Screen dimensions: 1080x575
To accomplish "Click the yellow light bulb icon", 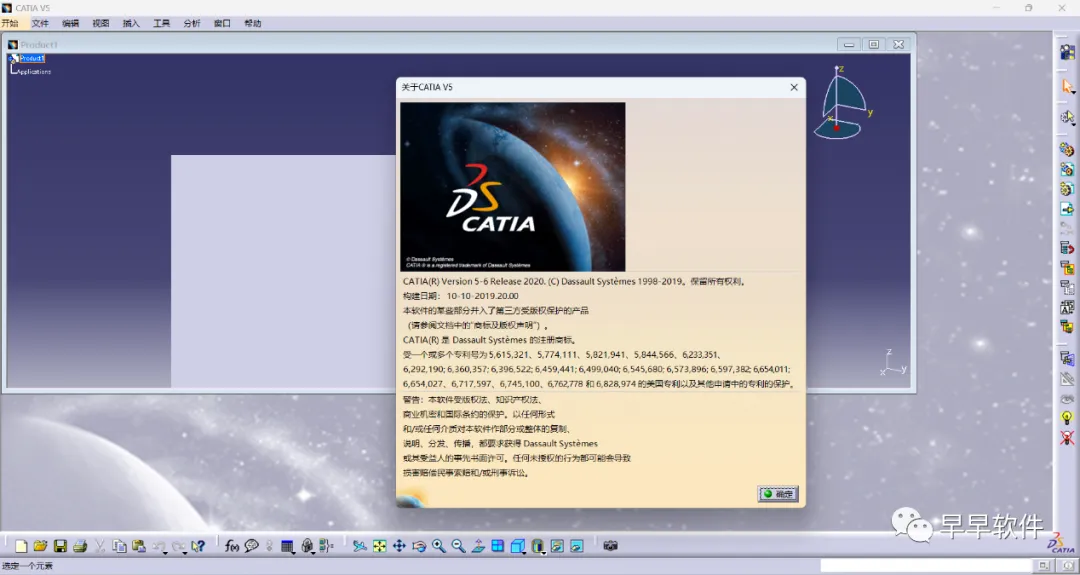I will coord(1067,418).
